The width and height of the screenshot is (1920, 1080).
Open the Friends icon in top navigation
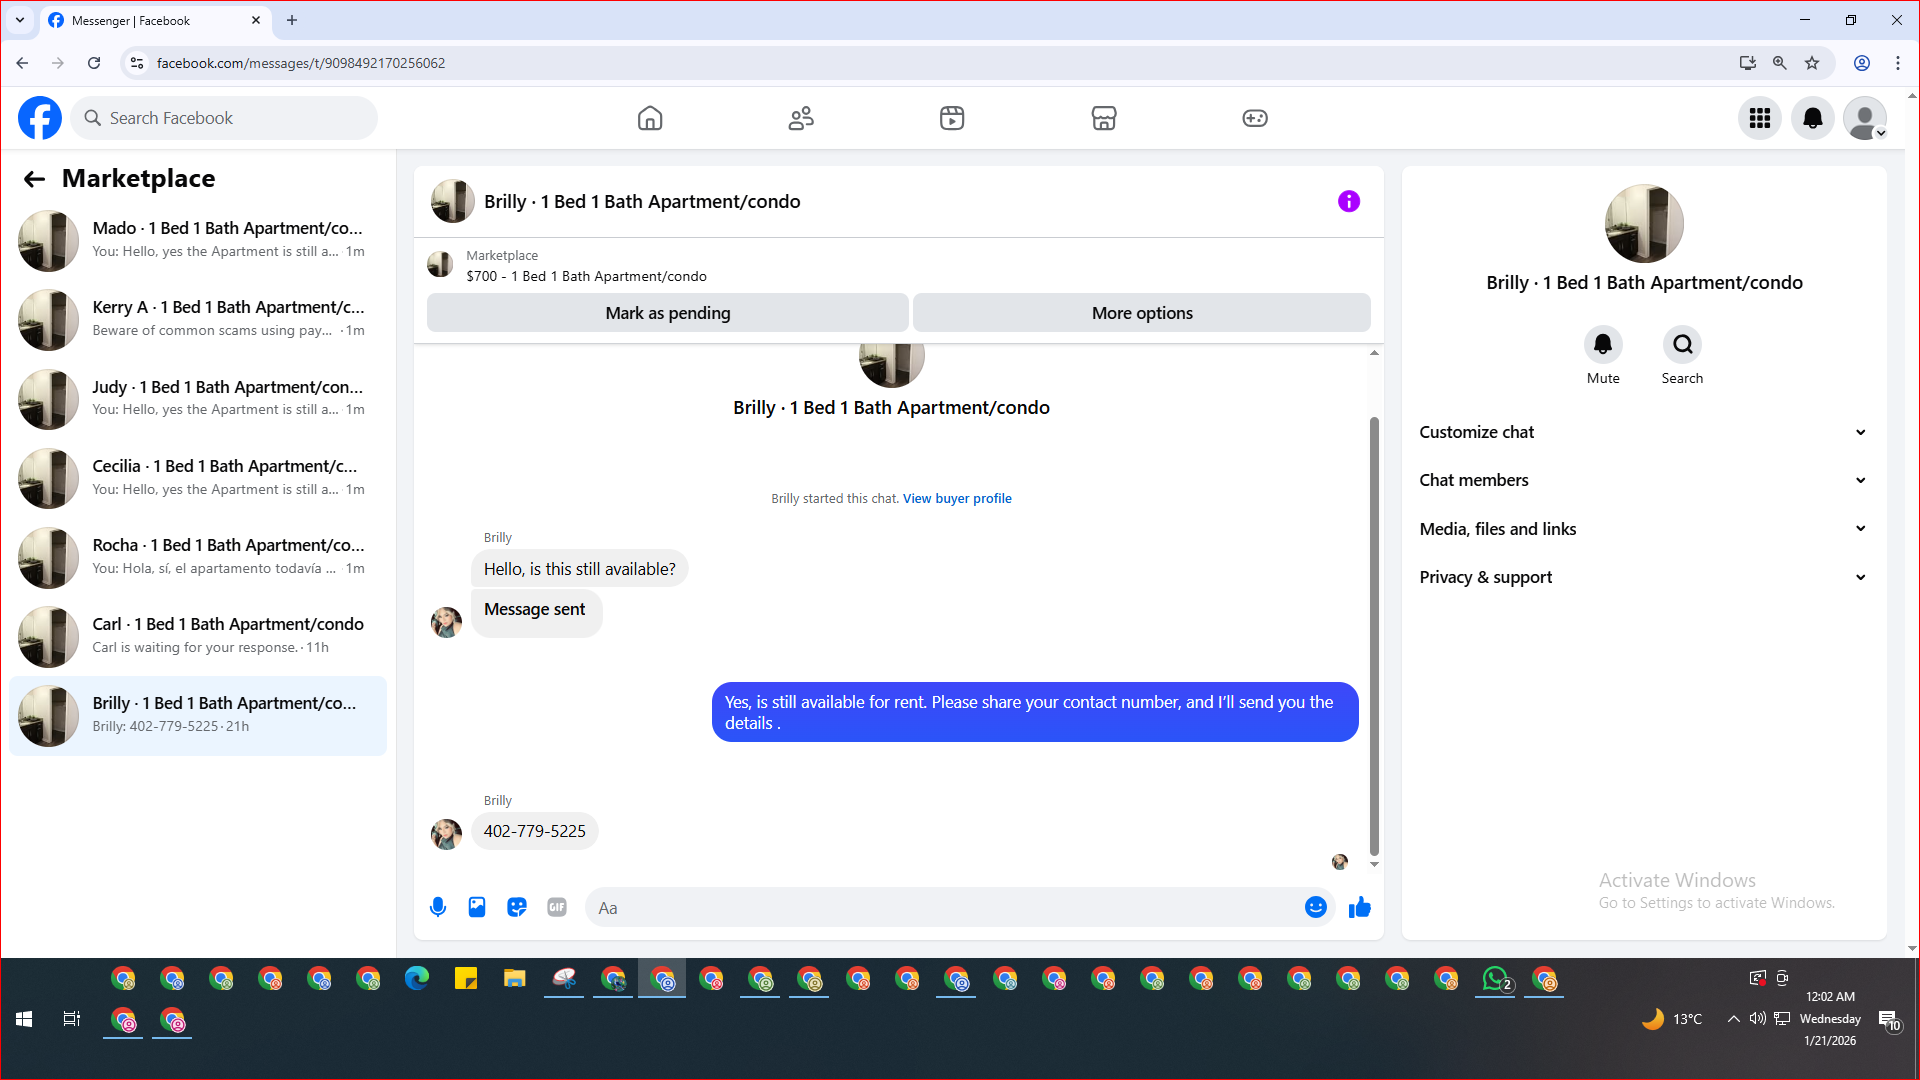point(801,118)
